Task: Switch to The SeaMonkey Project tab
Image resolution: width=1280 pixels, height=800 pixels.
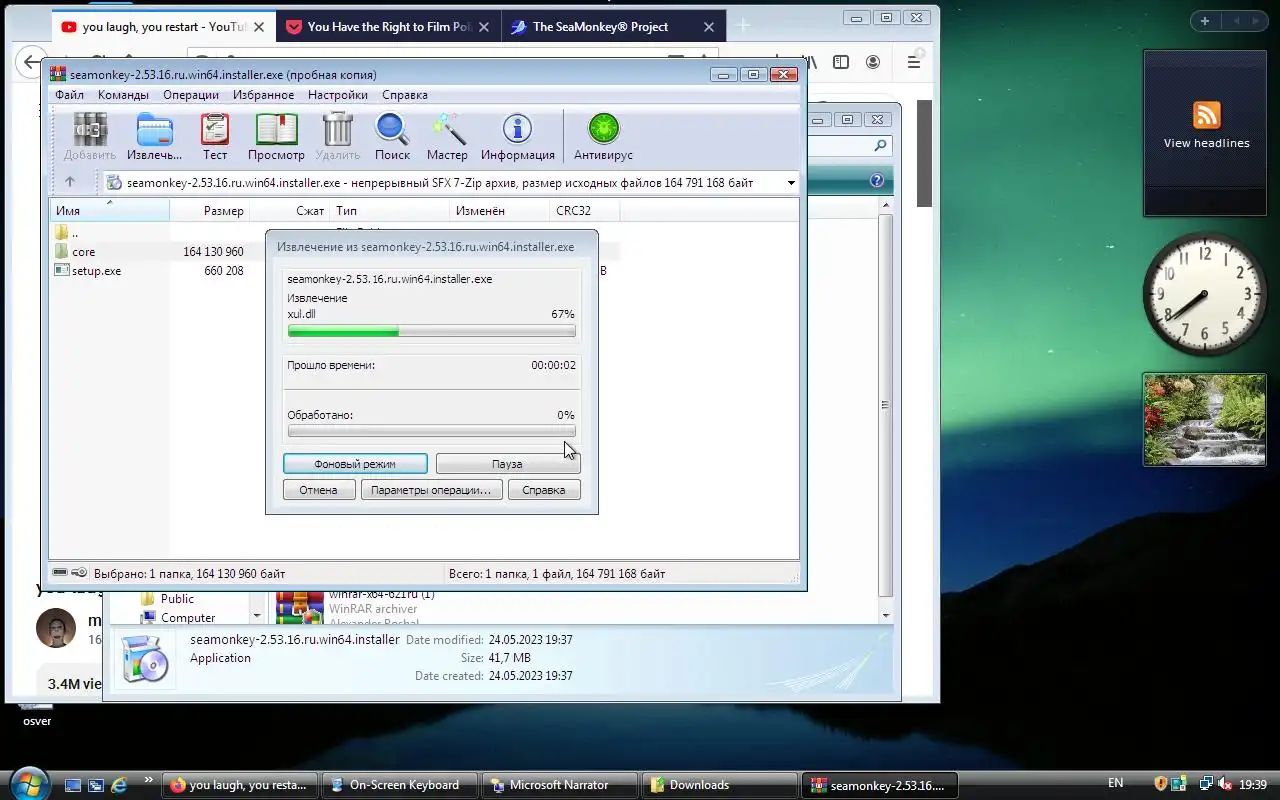Action: pos(613,27)
